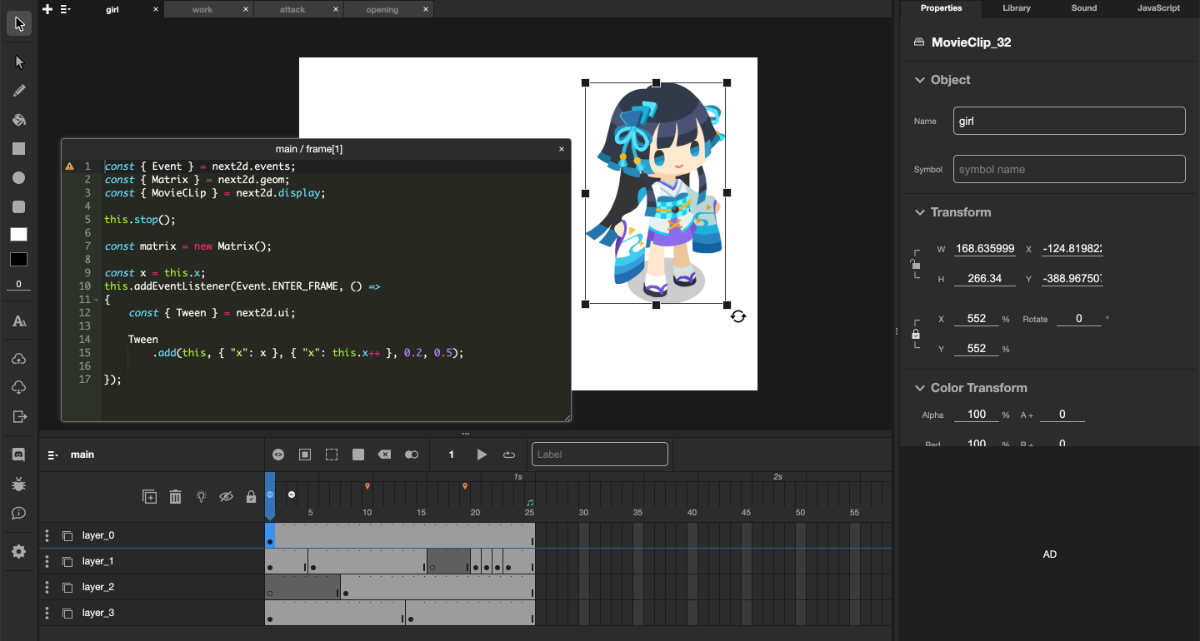
Task: Toggle highlight with the light bulb icon
Action: pos(200,496)
